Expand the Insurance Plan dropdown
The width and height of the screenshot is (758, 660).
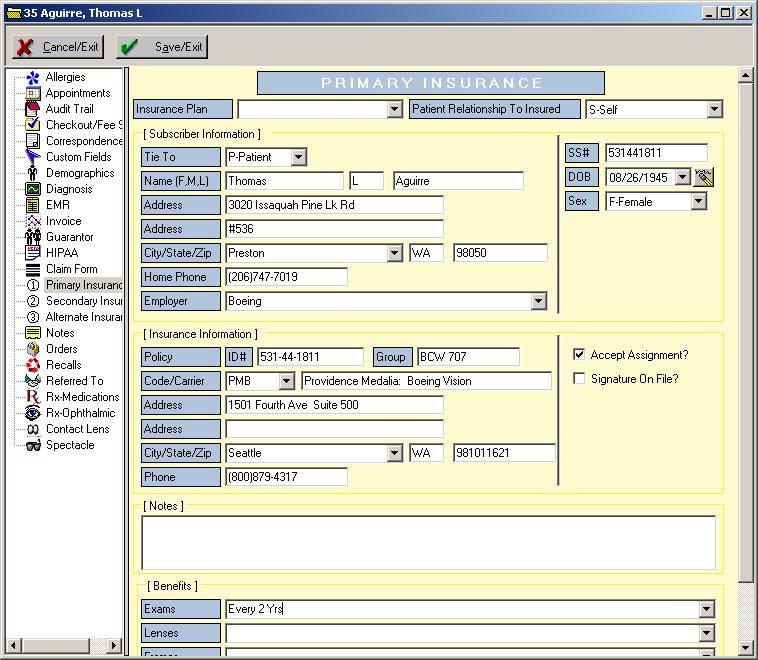394,109
